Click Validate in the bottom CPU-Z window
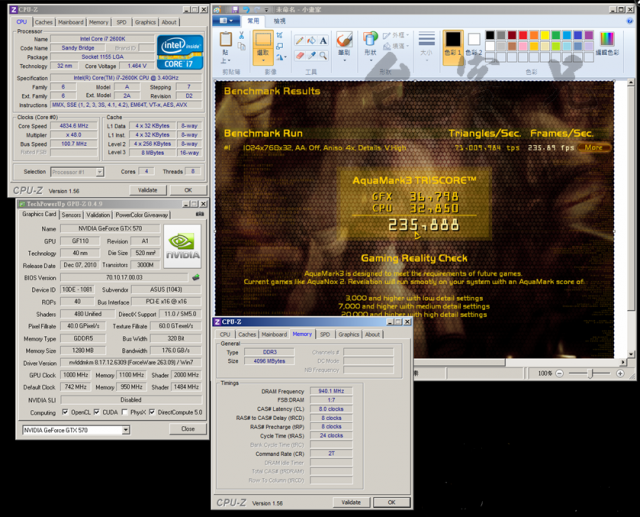Viewport: 640px width, 517px height. pyautogui.click(x=351, y=503)
